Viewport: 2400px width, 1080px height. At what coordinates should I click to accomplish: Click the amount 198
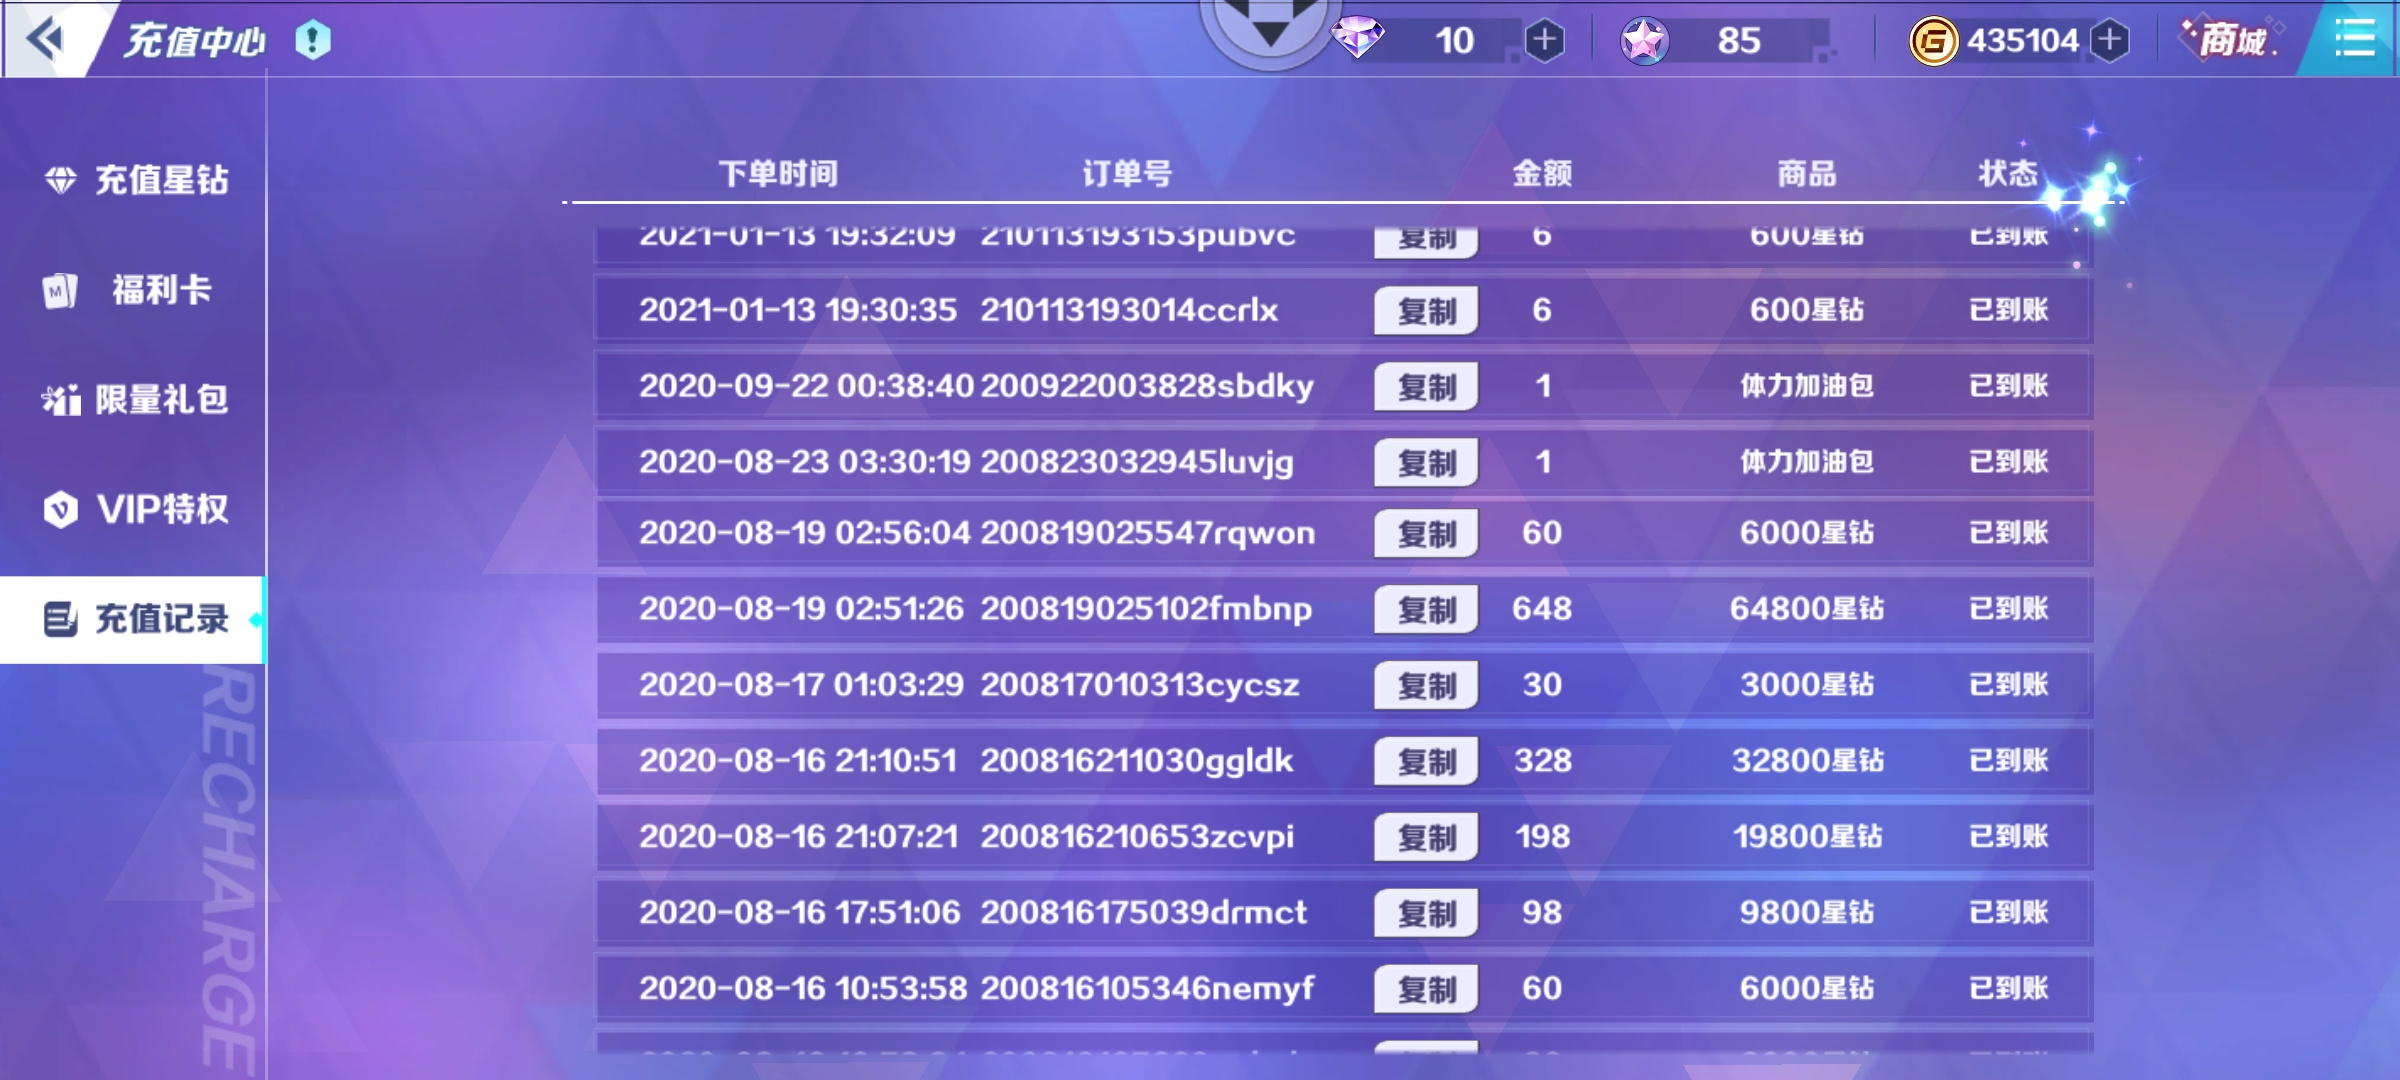[x=1543, y=837]
